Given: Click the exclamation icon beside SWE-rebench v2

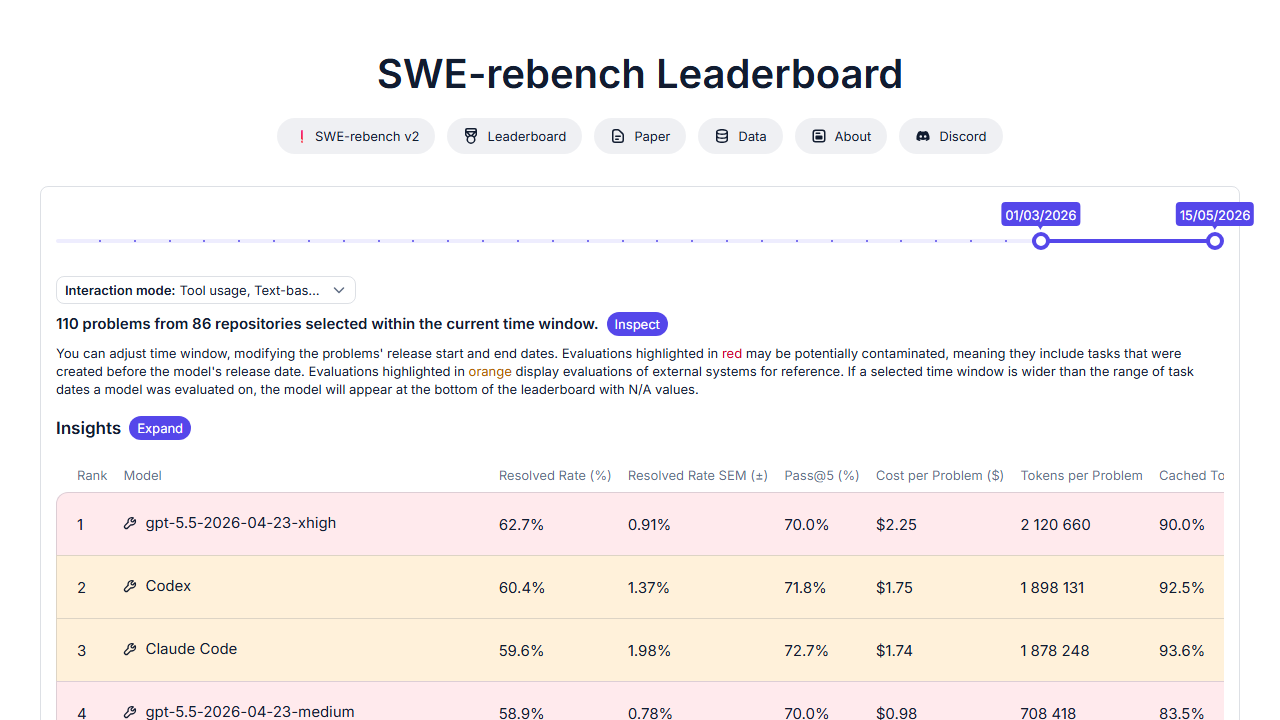Looking at the screenshot, I should pyautogui.click(x=301, y=136).
